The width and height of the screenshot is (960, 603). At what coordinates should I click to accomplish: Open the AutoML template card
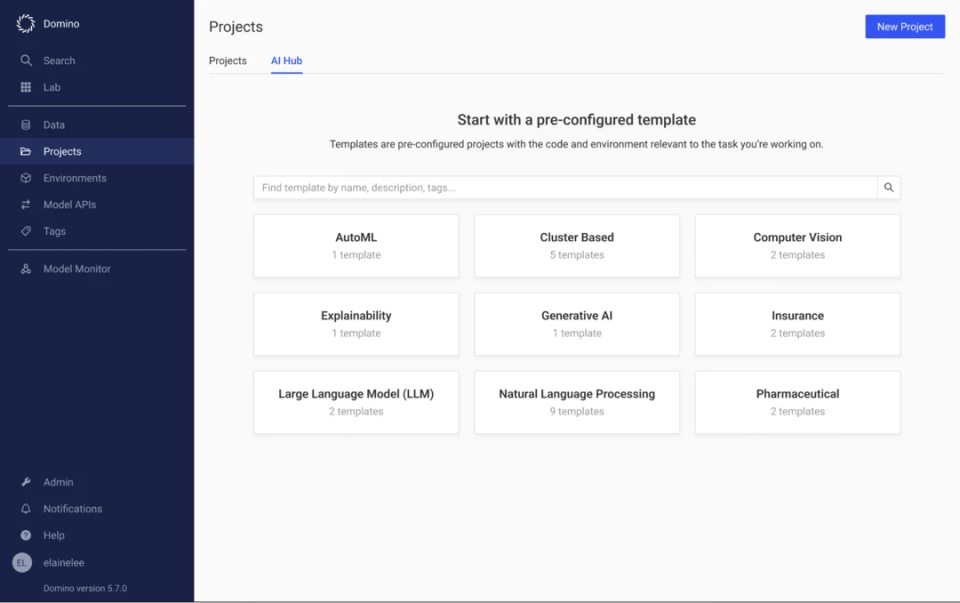(x=356, y=246)
